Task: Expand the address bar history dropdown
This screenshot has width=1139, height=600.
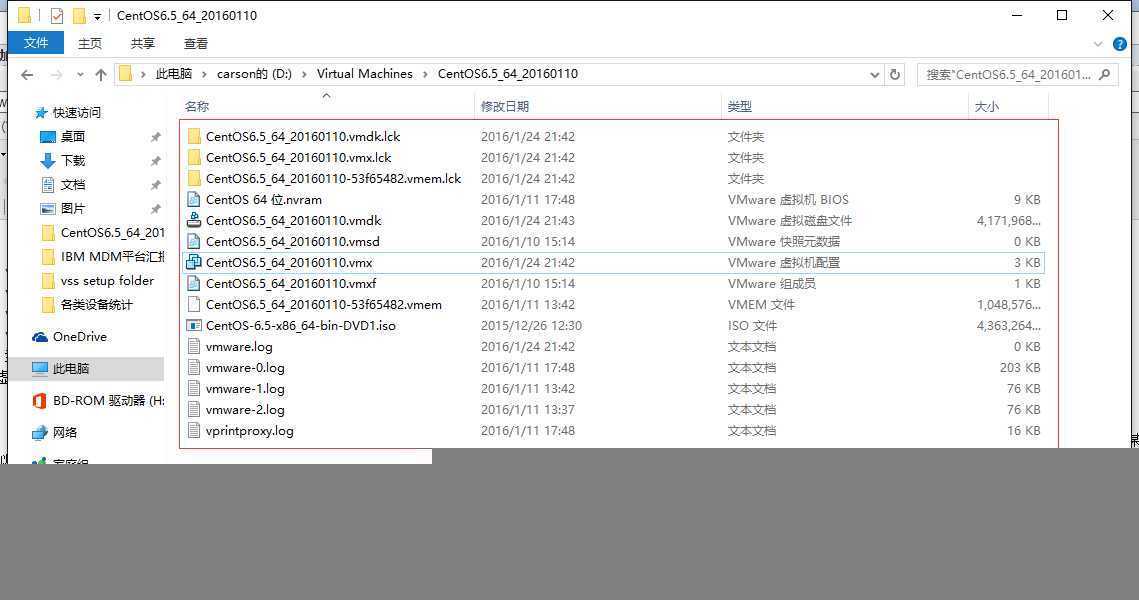Action: (x=874, y=75)
